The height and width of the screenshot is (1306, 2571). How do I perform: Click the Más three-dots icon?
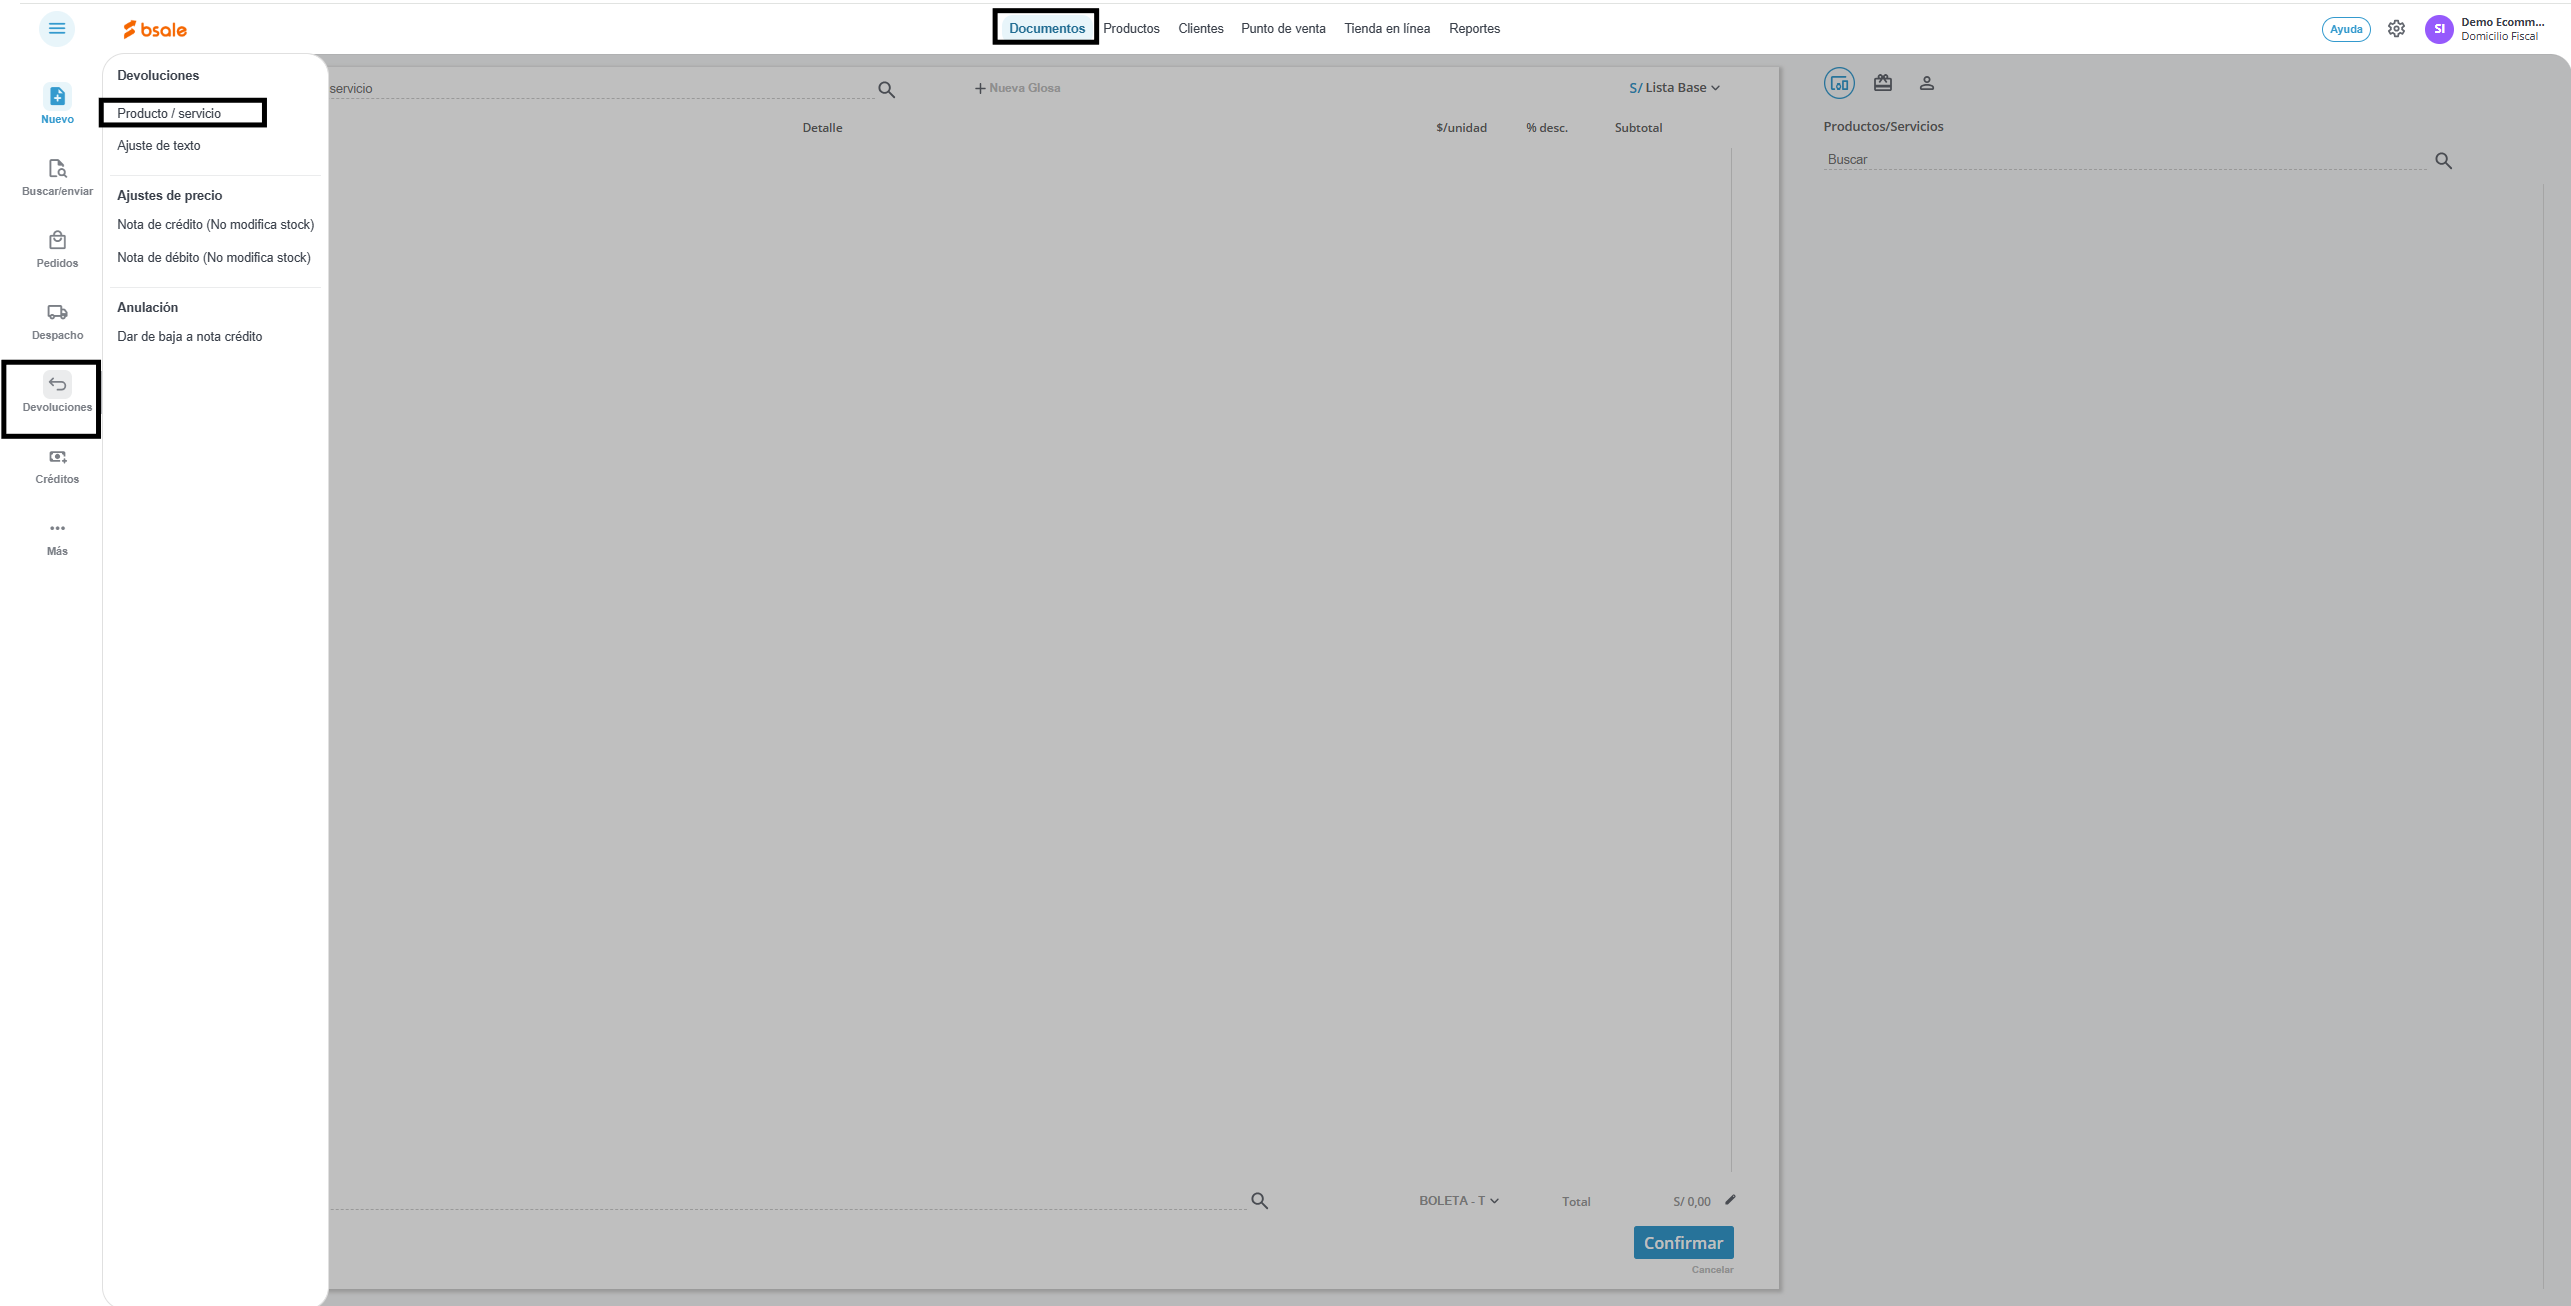coord(57,529)
